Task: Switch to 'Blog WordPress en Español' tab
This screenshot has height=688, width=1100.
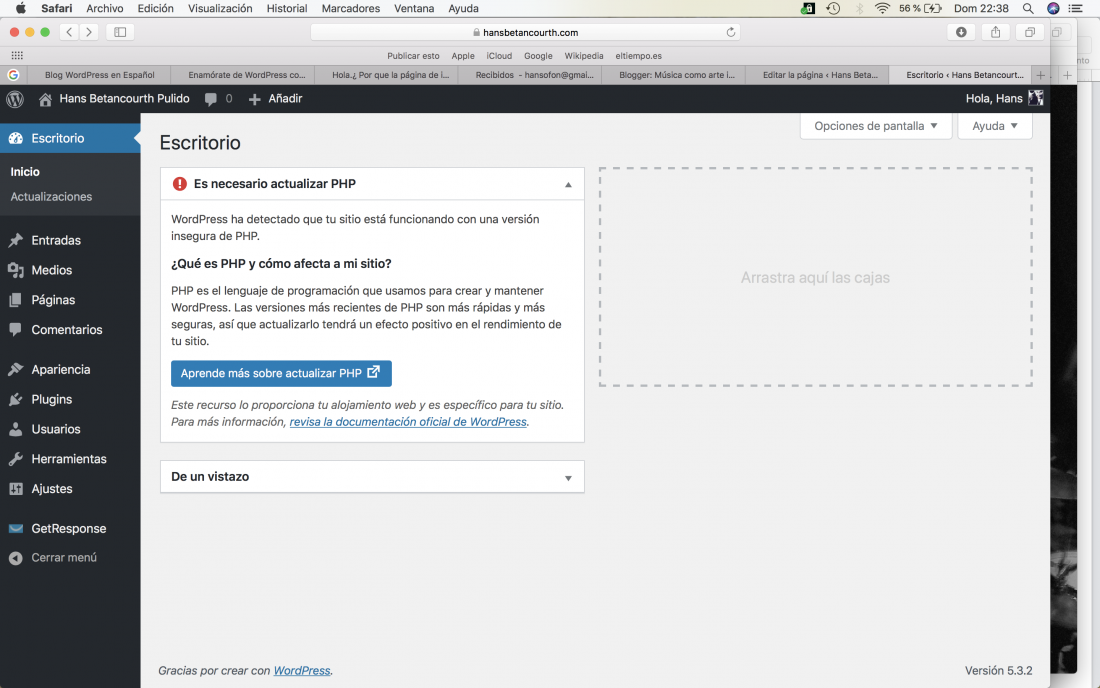Action: pos(100,75)
